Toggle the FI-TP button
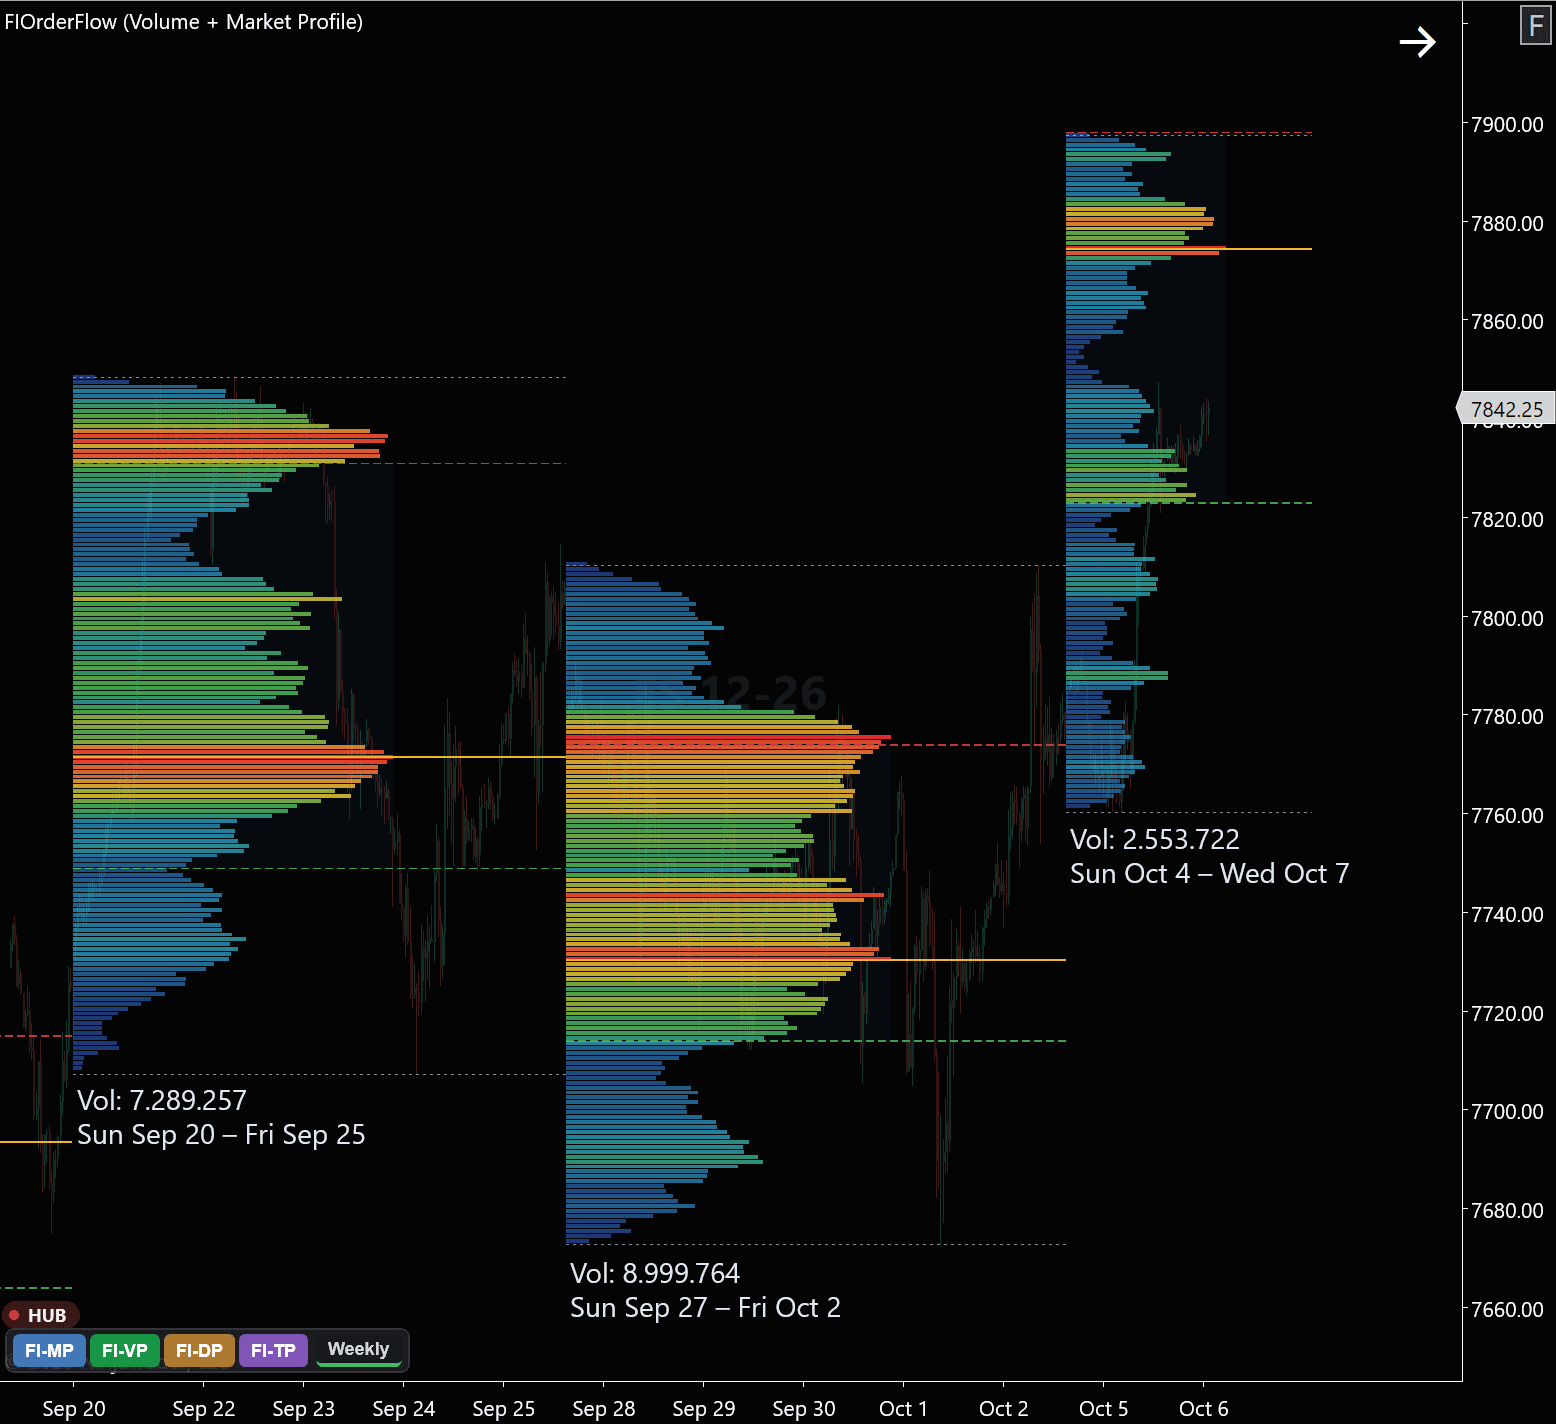This screenshot has height=1424, width=1556. (273, 1351)
